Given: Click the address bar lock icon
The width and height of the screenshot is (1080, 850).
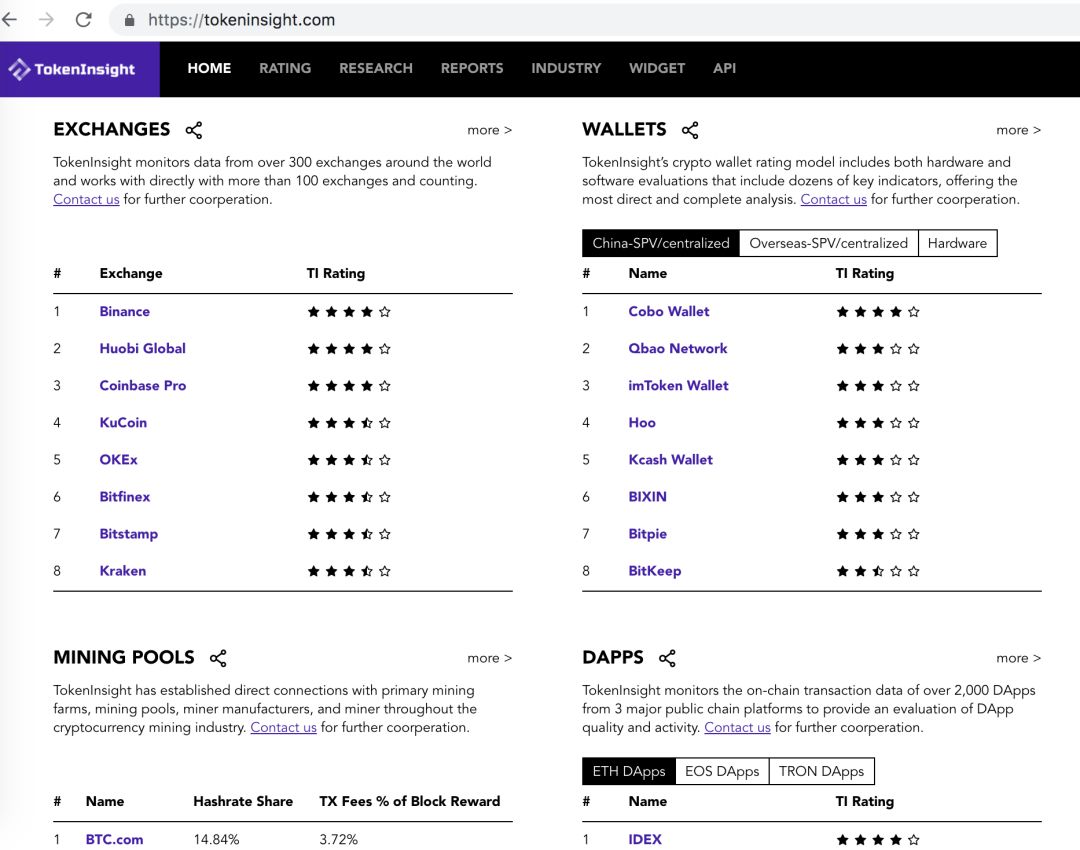Looking at the screenshot, I should click(x=129, y=20).
